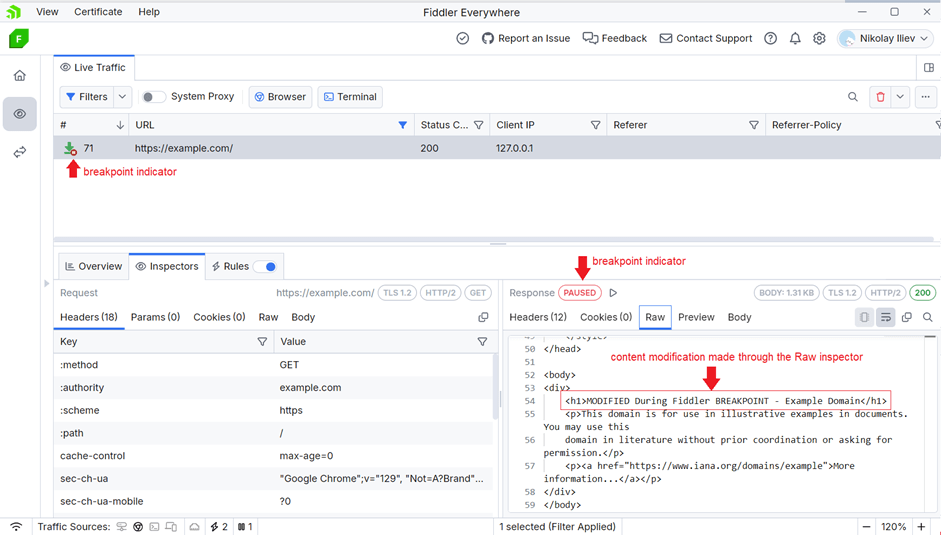The width and height of the screenshot is (941, 535).
Task: Expand the dropdown next to the trash icon
Action: pos(900,97)
